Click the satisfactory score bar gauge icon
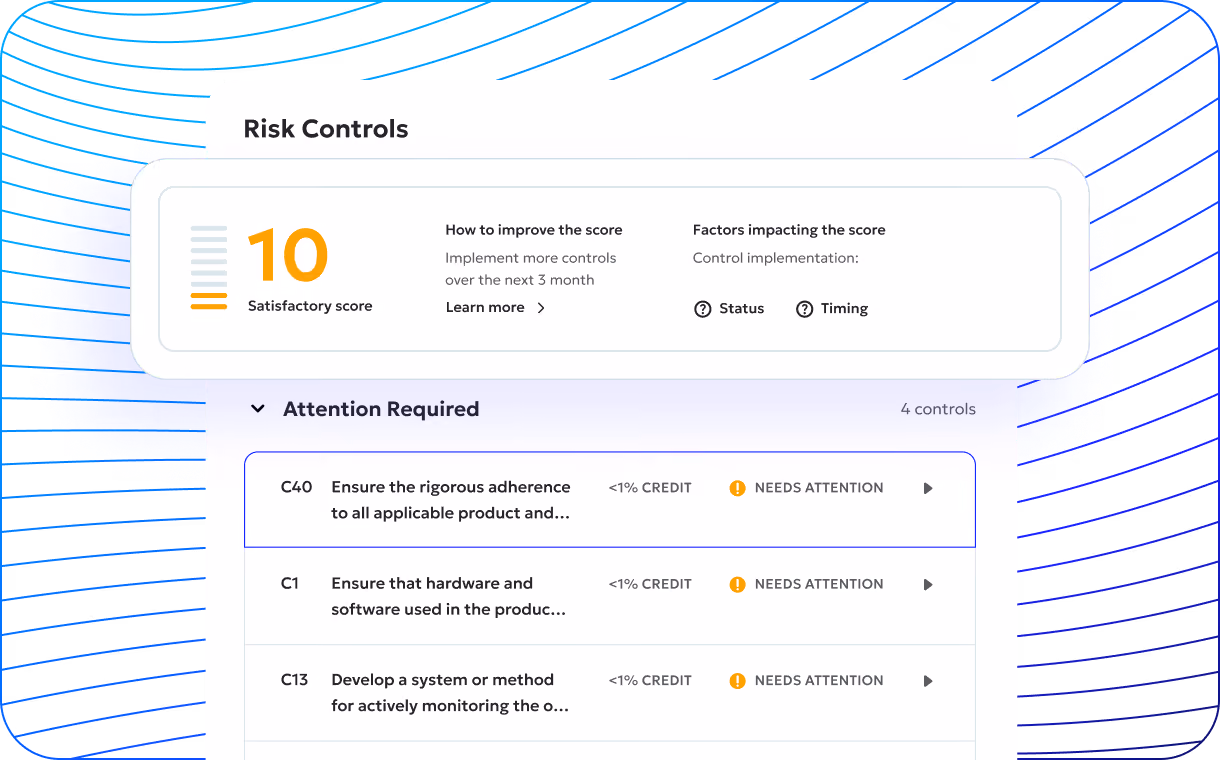Image resolution: width=1220 pixels, height=760 pixels. 209,268
